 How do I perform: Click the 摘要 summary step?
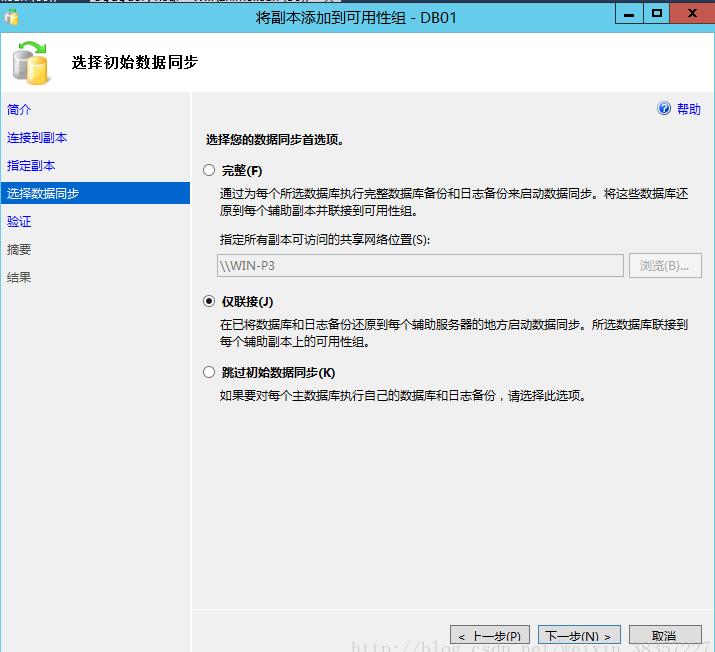pos(19,249)
